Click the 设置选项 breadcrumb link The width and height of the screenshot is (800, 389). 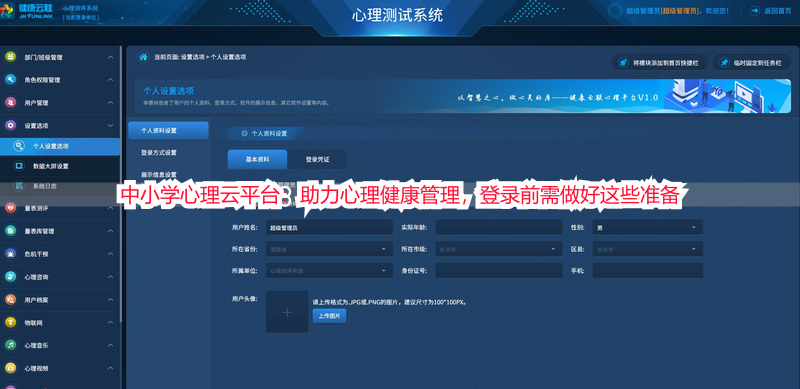[x=192, y=57]
